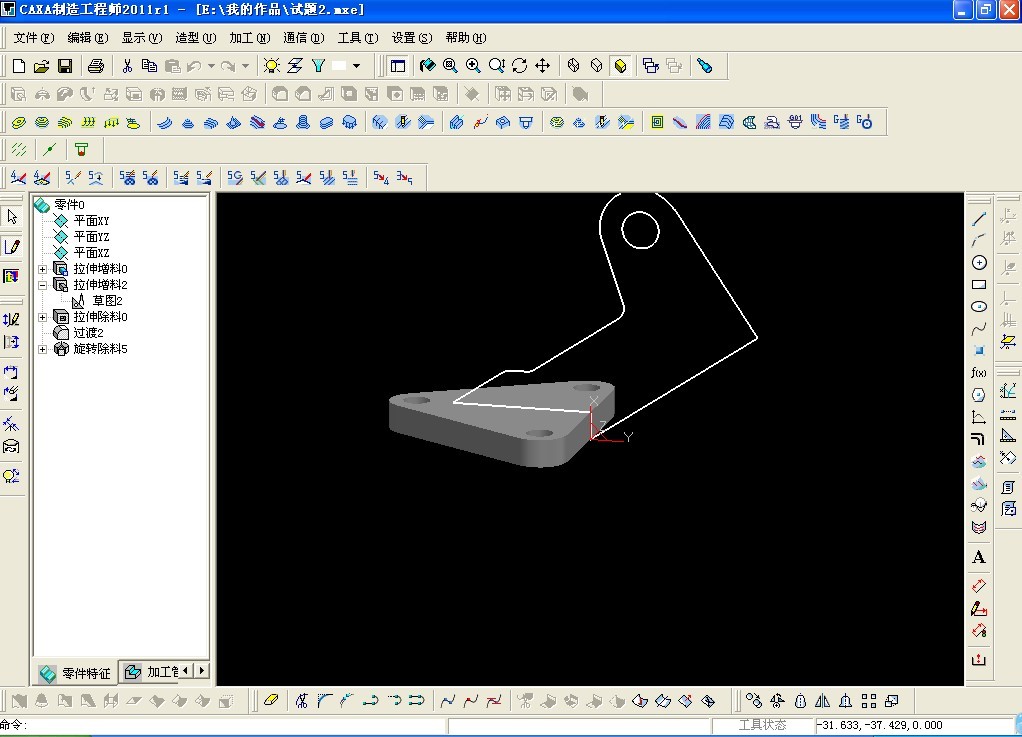Rotate view with the circular arrows icon
Screen dimensions: 1022x737
tap(519, 66)
